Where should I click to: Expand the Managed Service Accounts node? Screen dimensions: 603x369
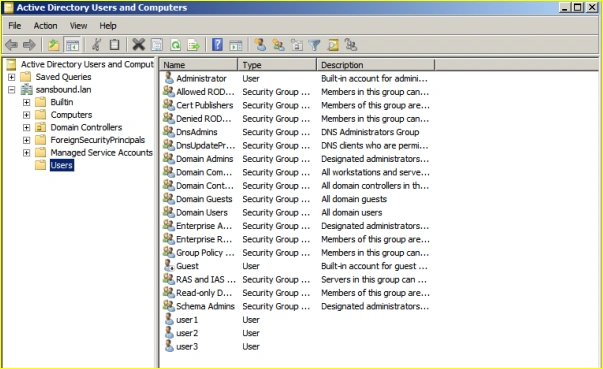26,153
